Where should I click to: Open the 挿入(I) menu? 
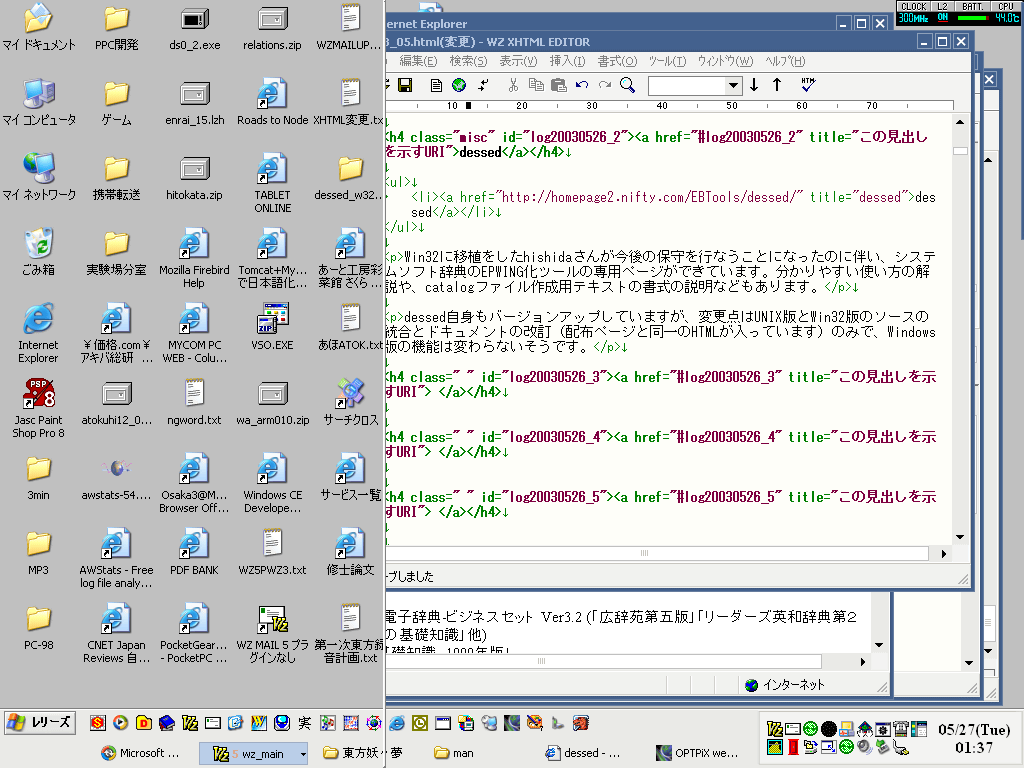[x=567, y=61]
